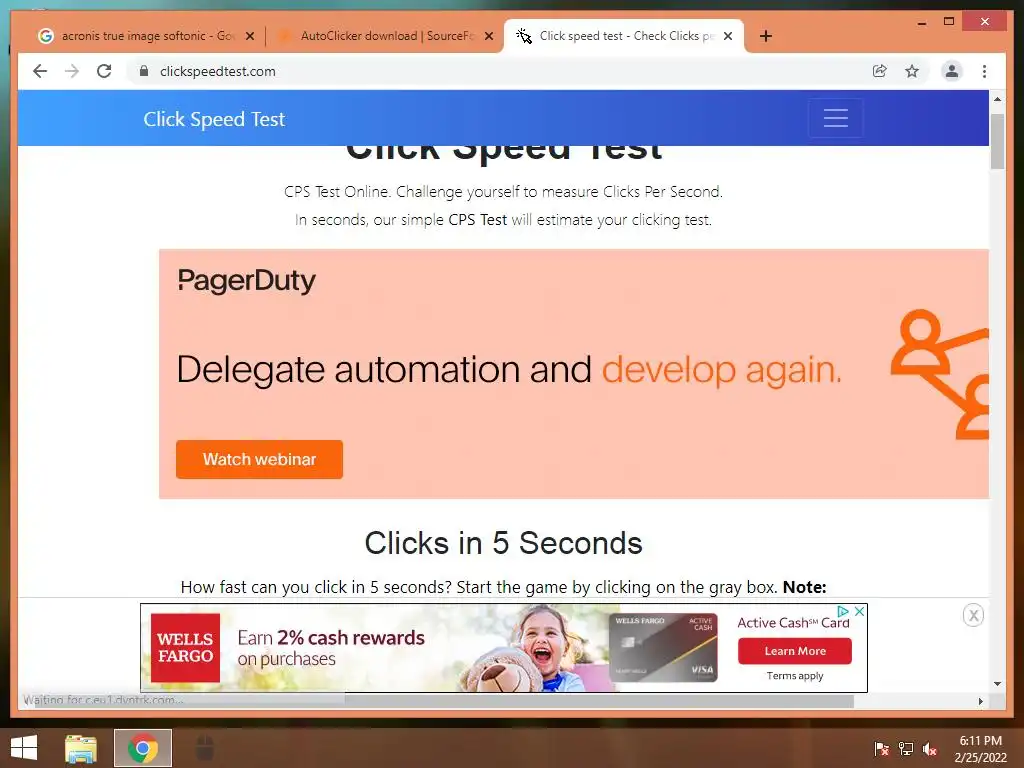
Task: Click the network tray icon
Action: 906,749
